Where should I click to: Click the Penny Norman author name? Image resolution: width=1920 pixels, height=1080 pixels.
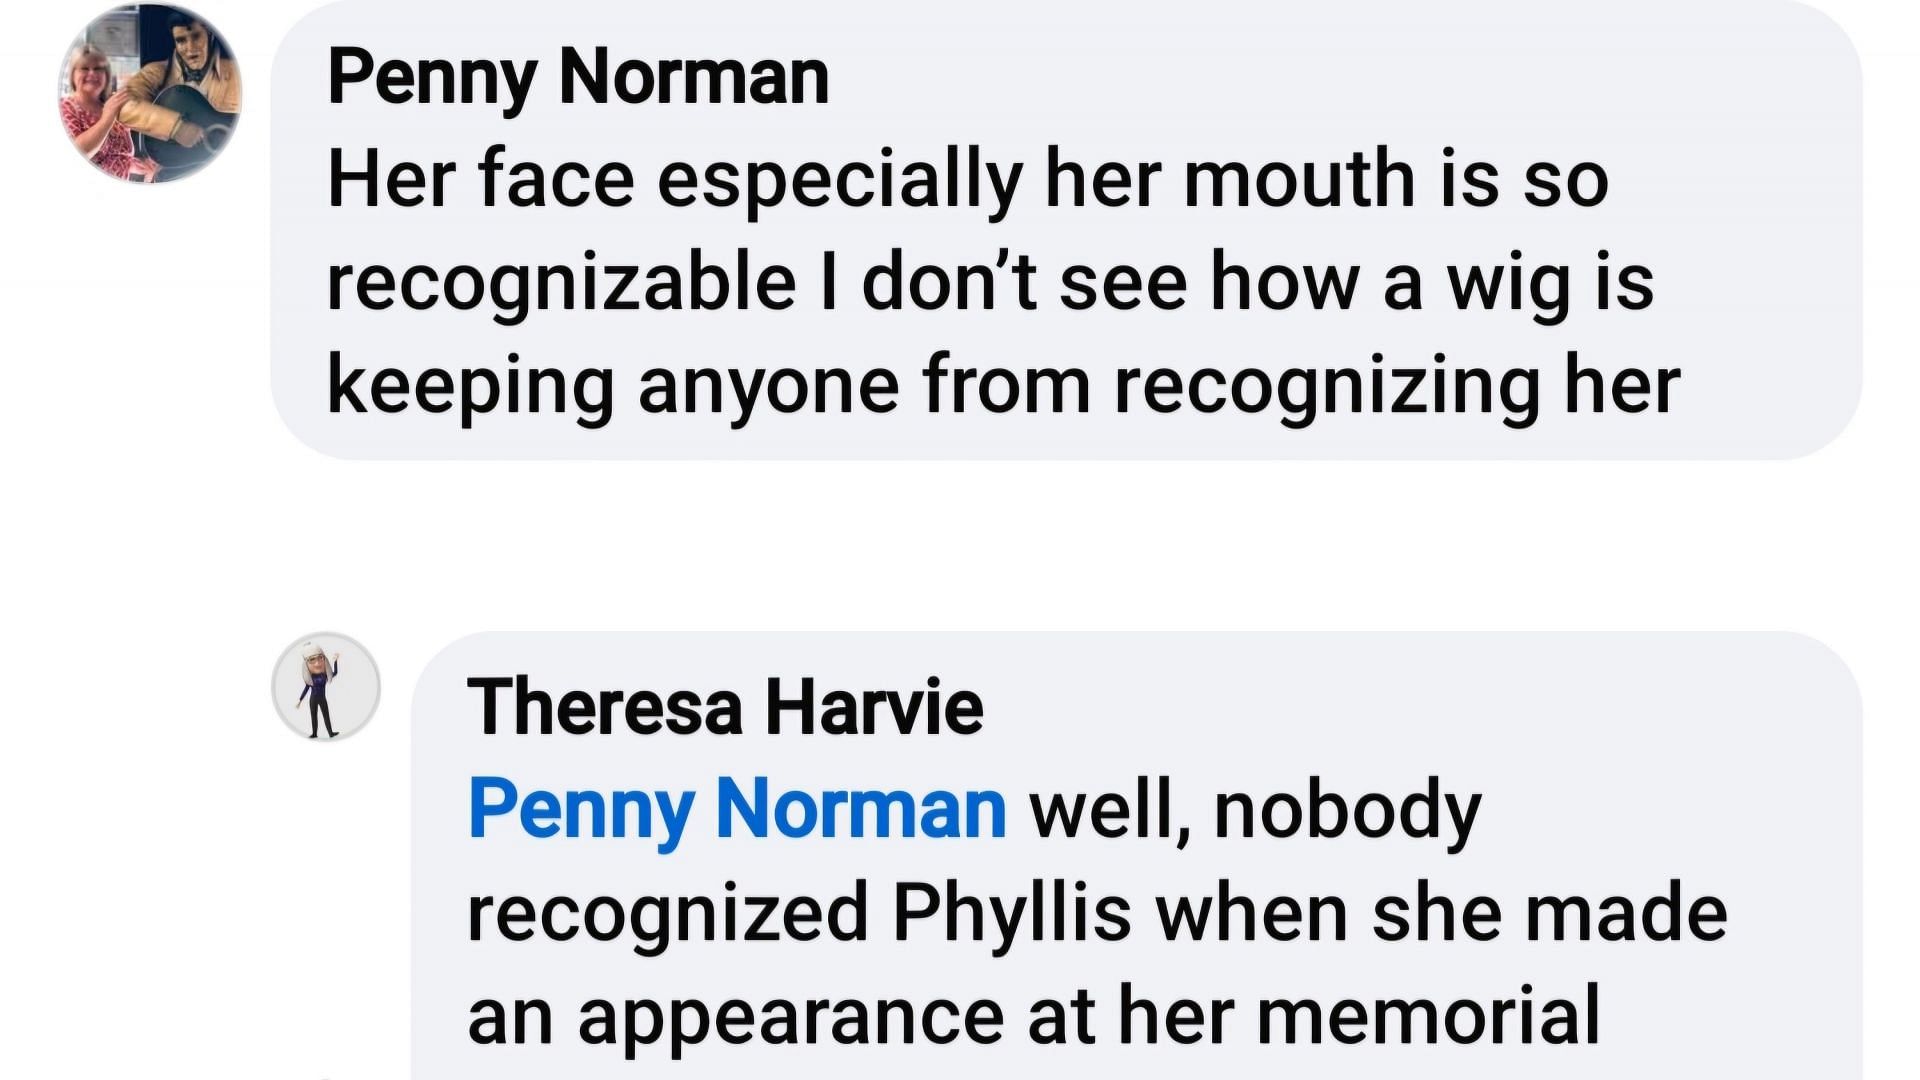(x=578, y=77)
